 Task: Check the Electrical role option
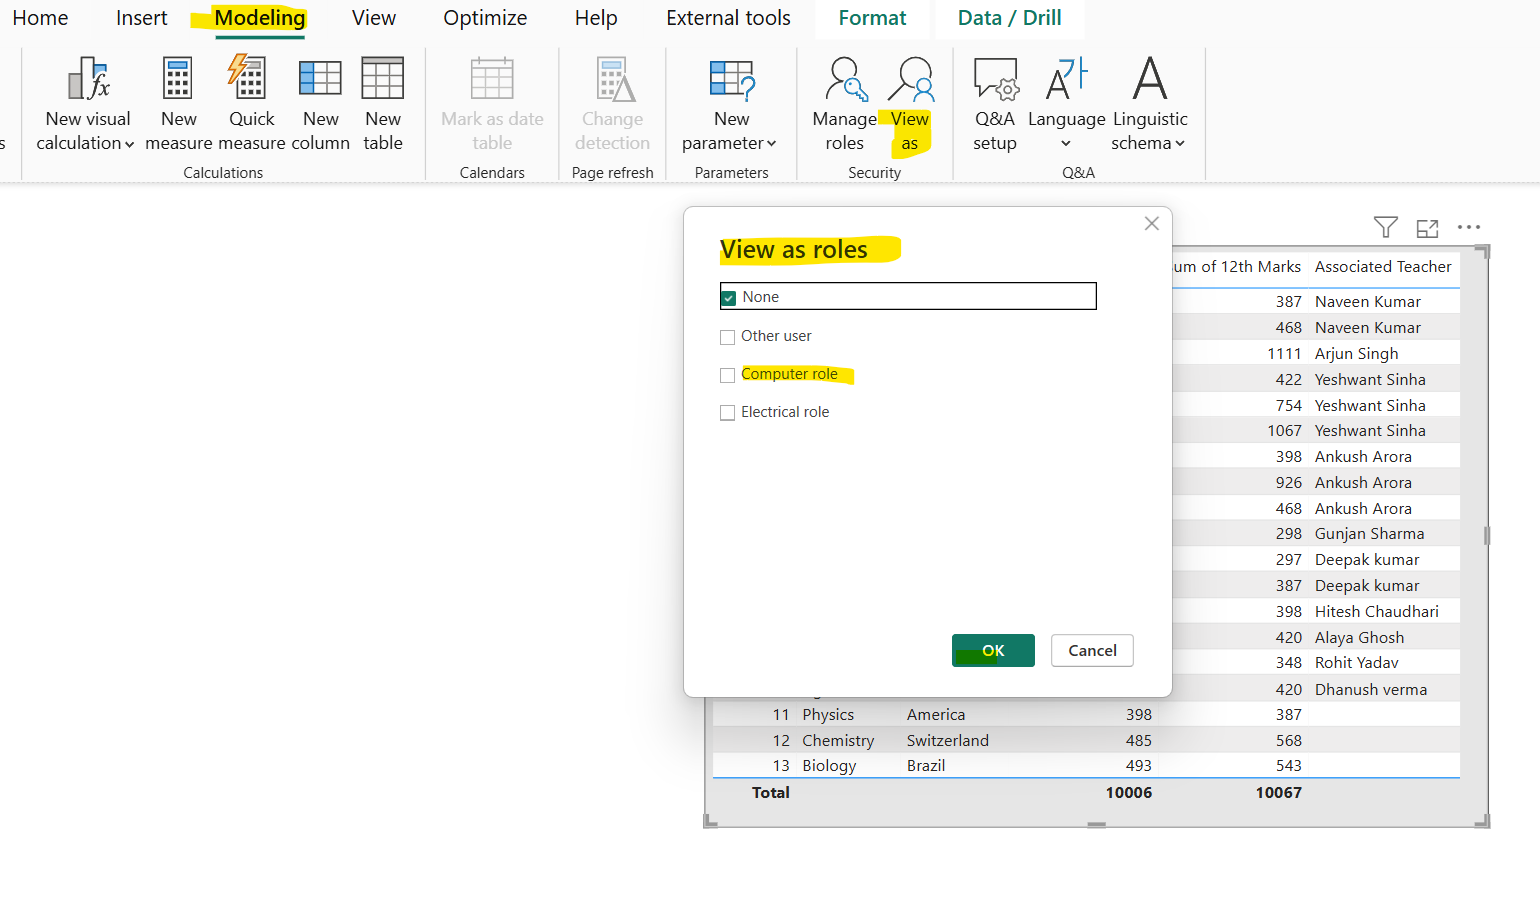click(x=728, y=411)
